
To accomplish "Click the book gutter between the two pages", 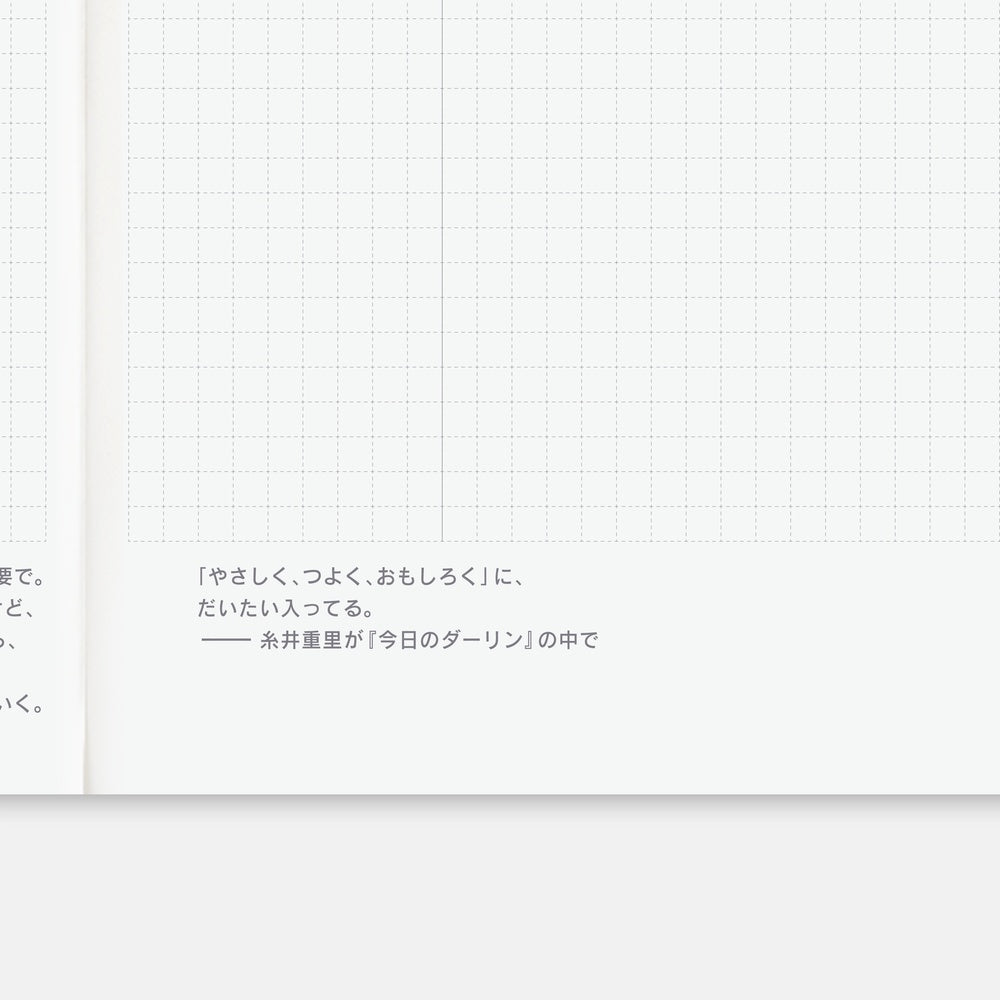I will coord(85,400).
